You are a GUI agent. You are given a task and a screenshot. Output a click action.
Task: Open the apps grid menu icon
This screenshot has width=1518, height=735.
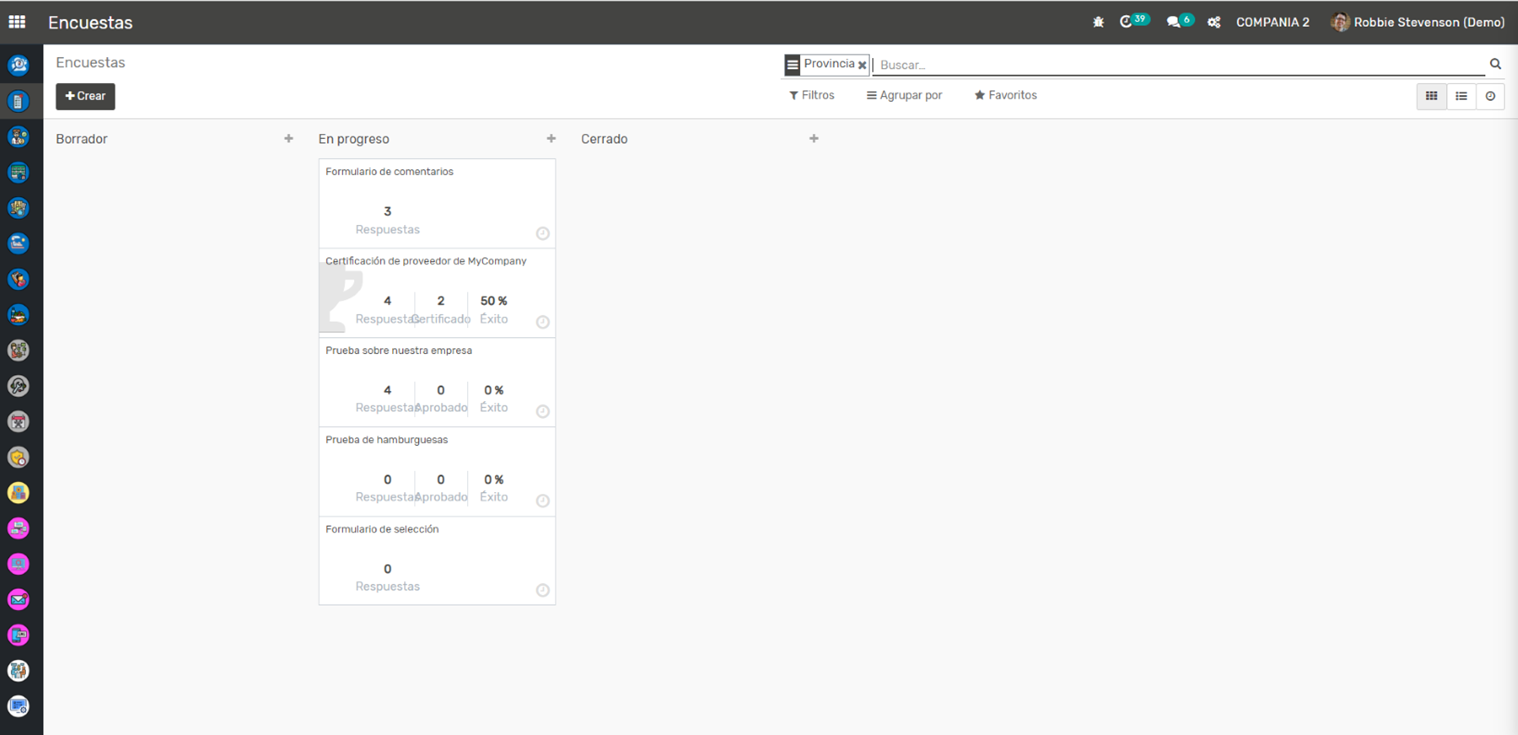pyautogui.click(x=17, y=22)
